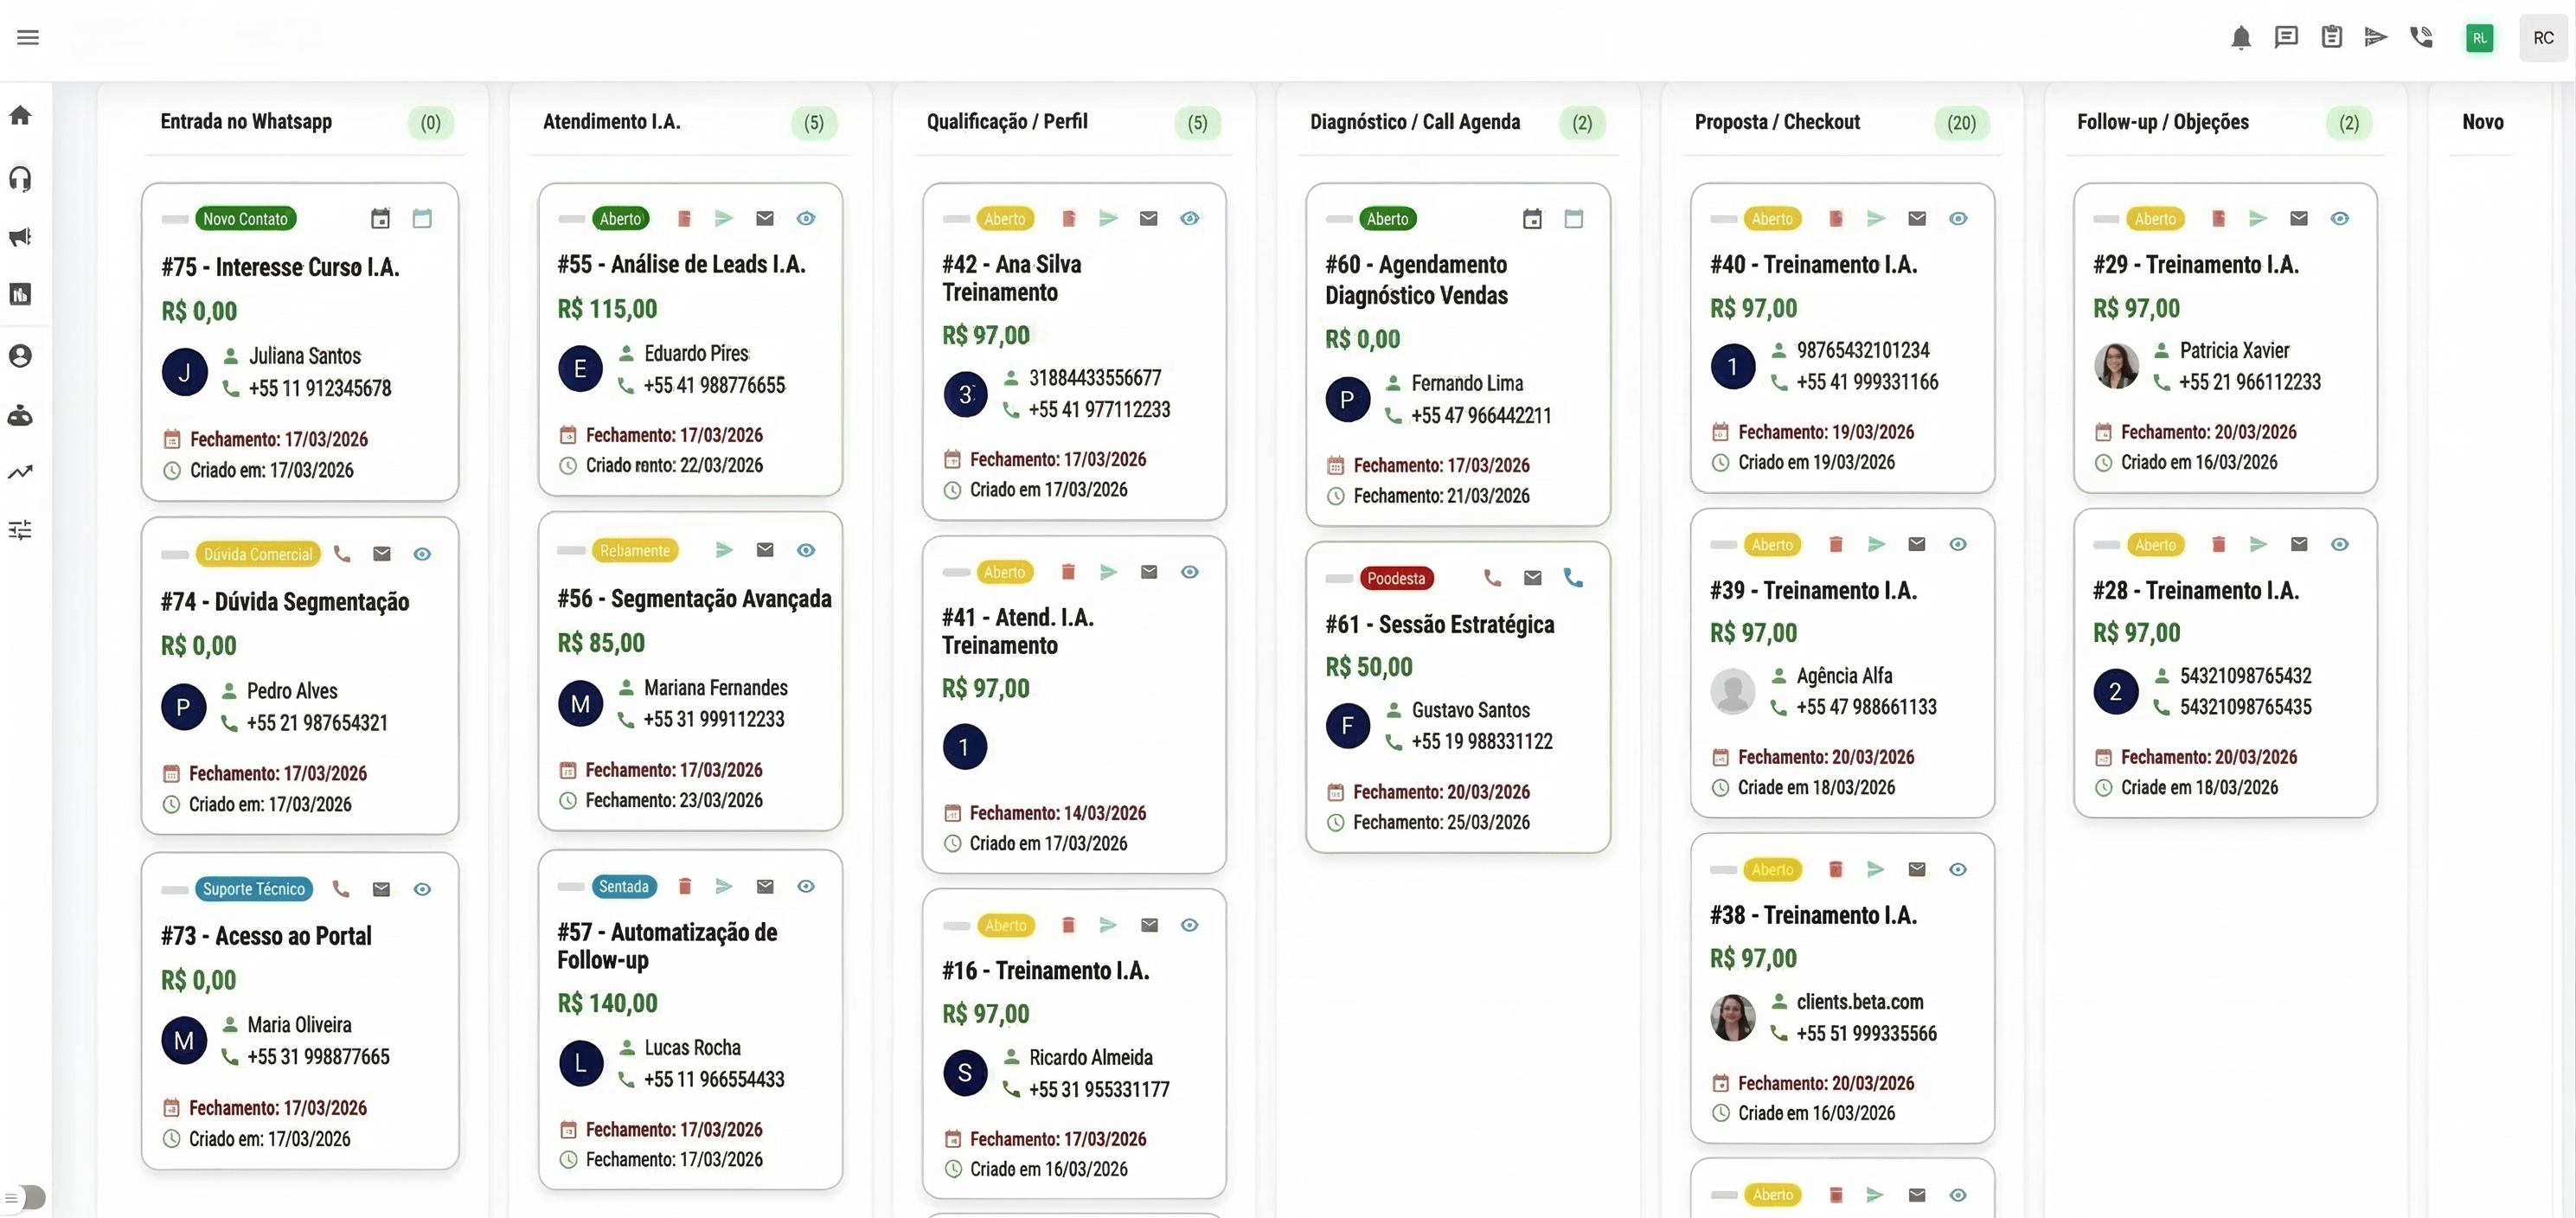This screenshot has width=2576, height=1218.
Task: Click the green RL status square
Action: (2479, 38)
